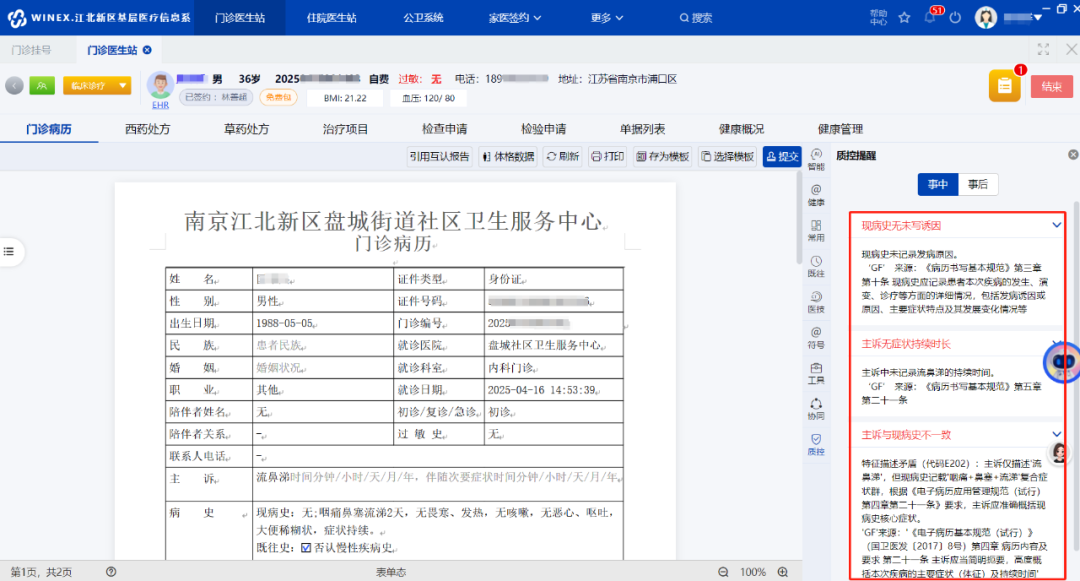Collapse the 主诉与现病史不一致 item

pos(1057,434)
